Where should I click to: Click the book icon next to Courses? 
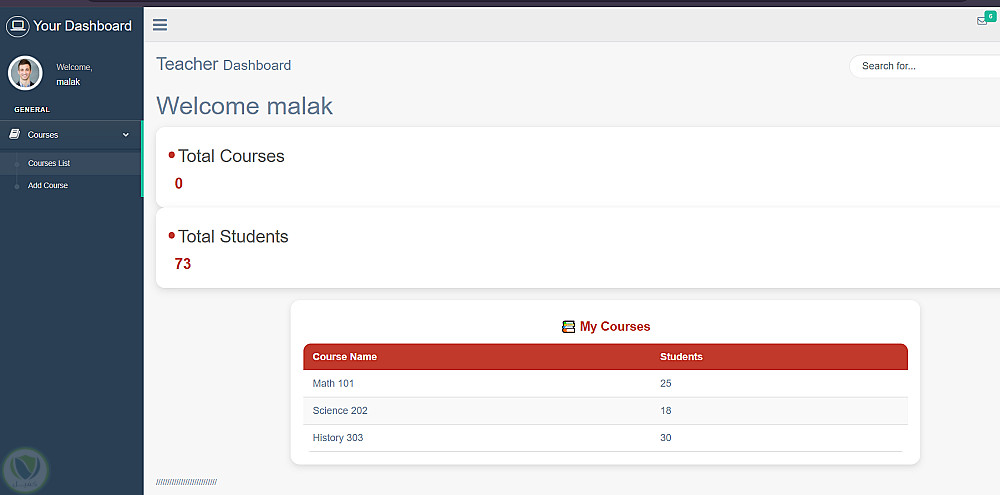14,134
